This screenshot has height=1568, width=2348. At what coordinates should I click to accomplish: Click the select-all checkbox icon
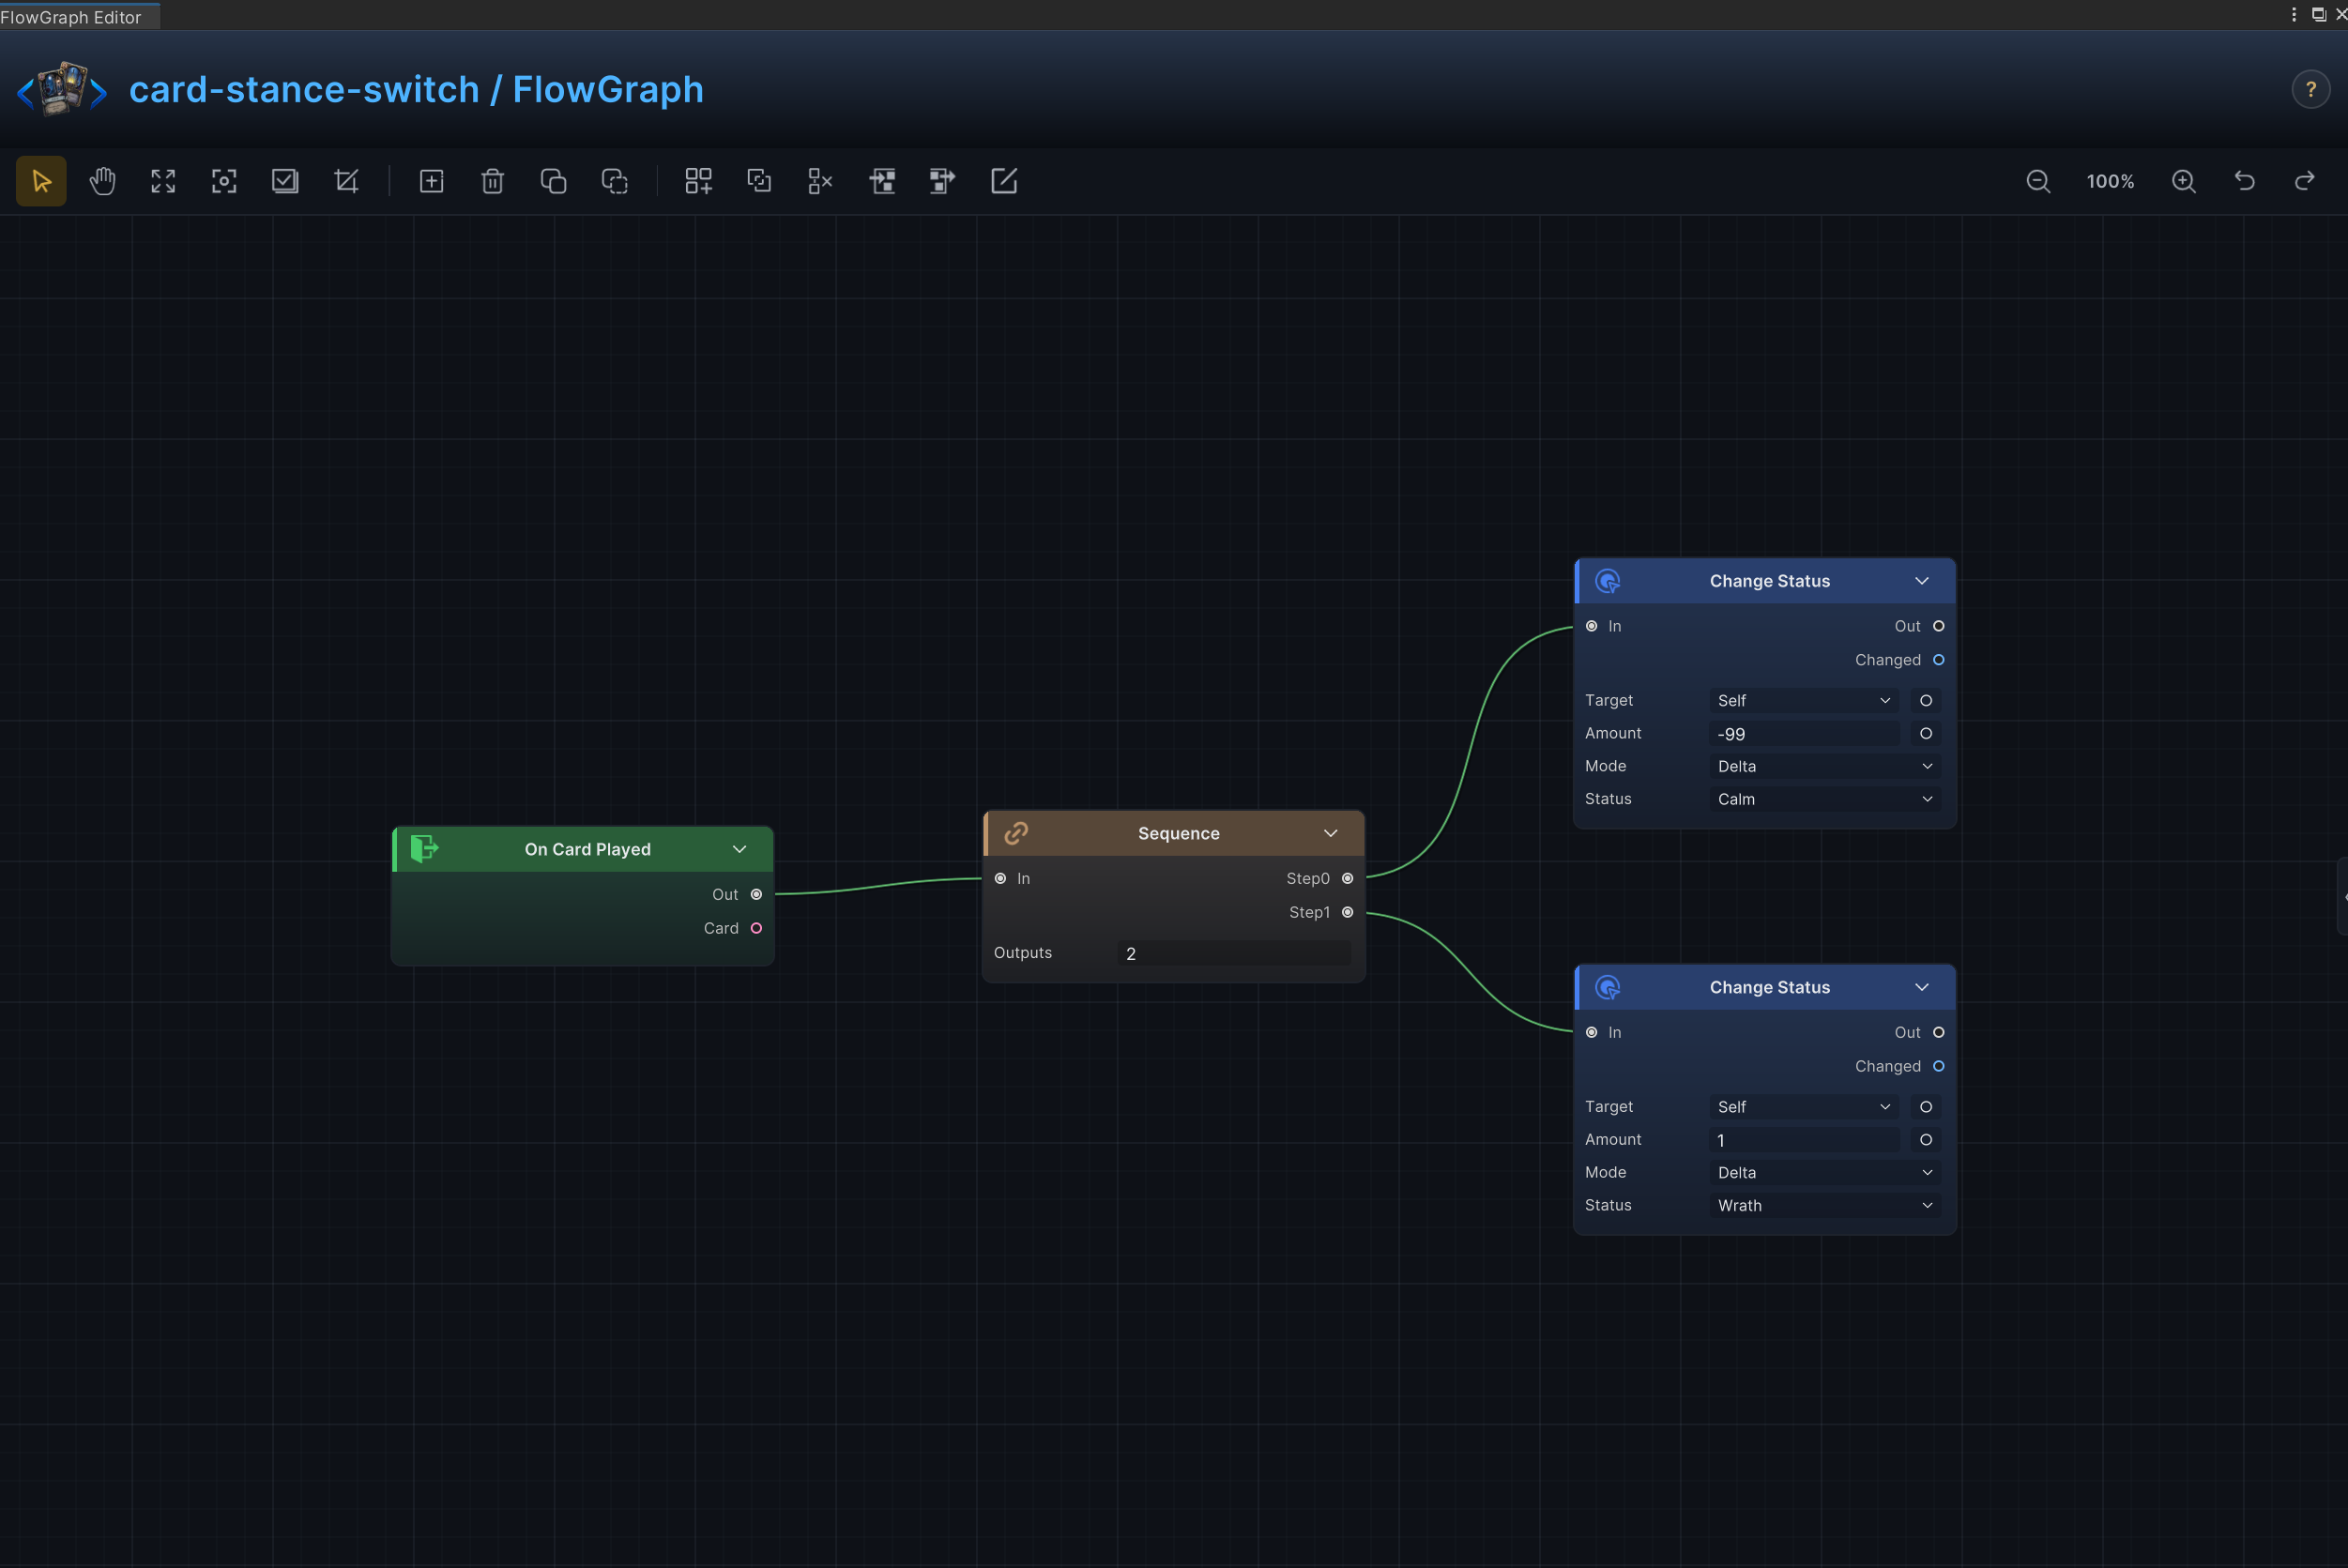click(285, 181)
